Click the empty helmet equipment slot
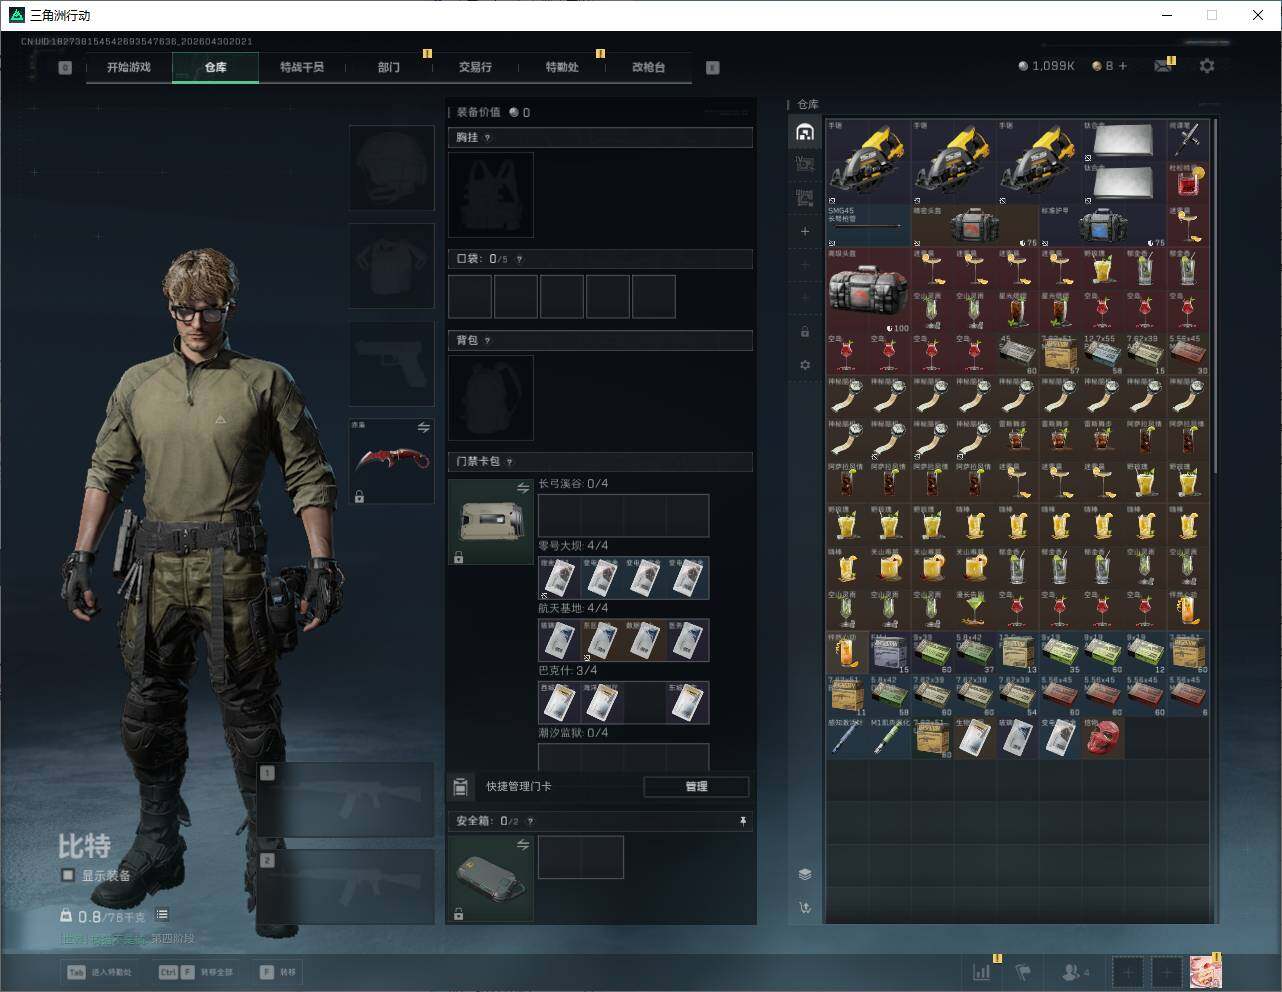1282x992 pixels. click(x=391, y=168)
